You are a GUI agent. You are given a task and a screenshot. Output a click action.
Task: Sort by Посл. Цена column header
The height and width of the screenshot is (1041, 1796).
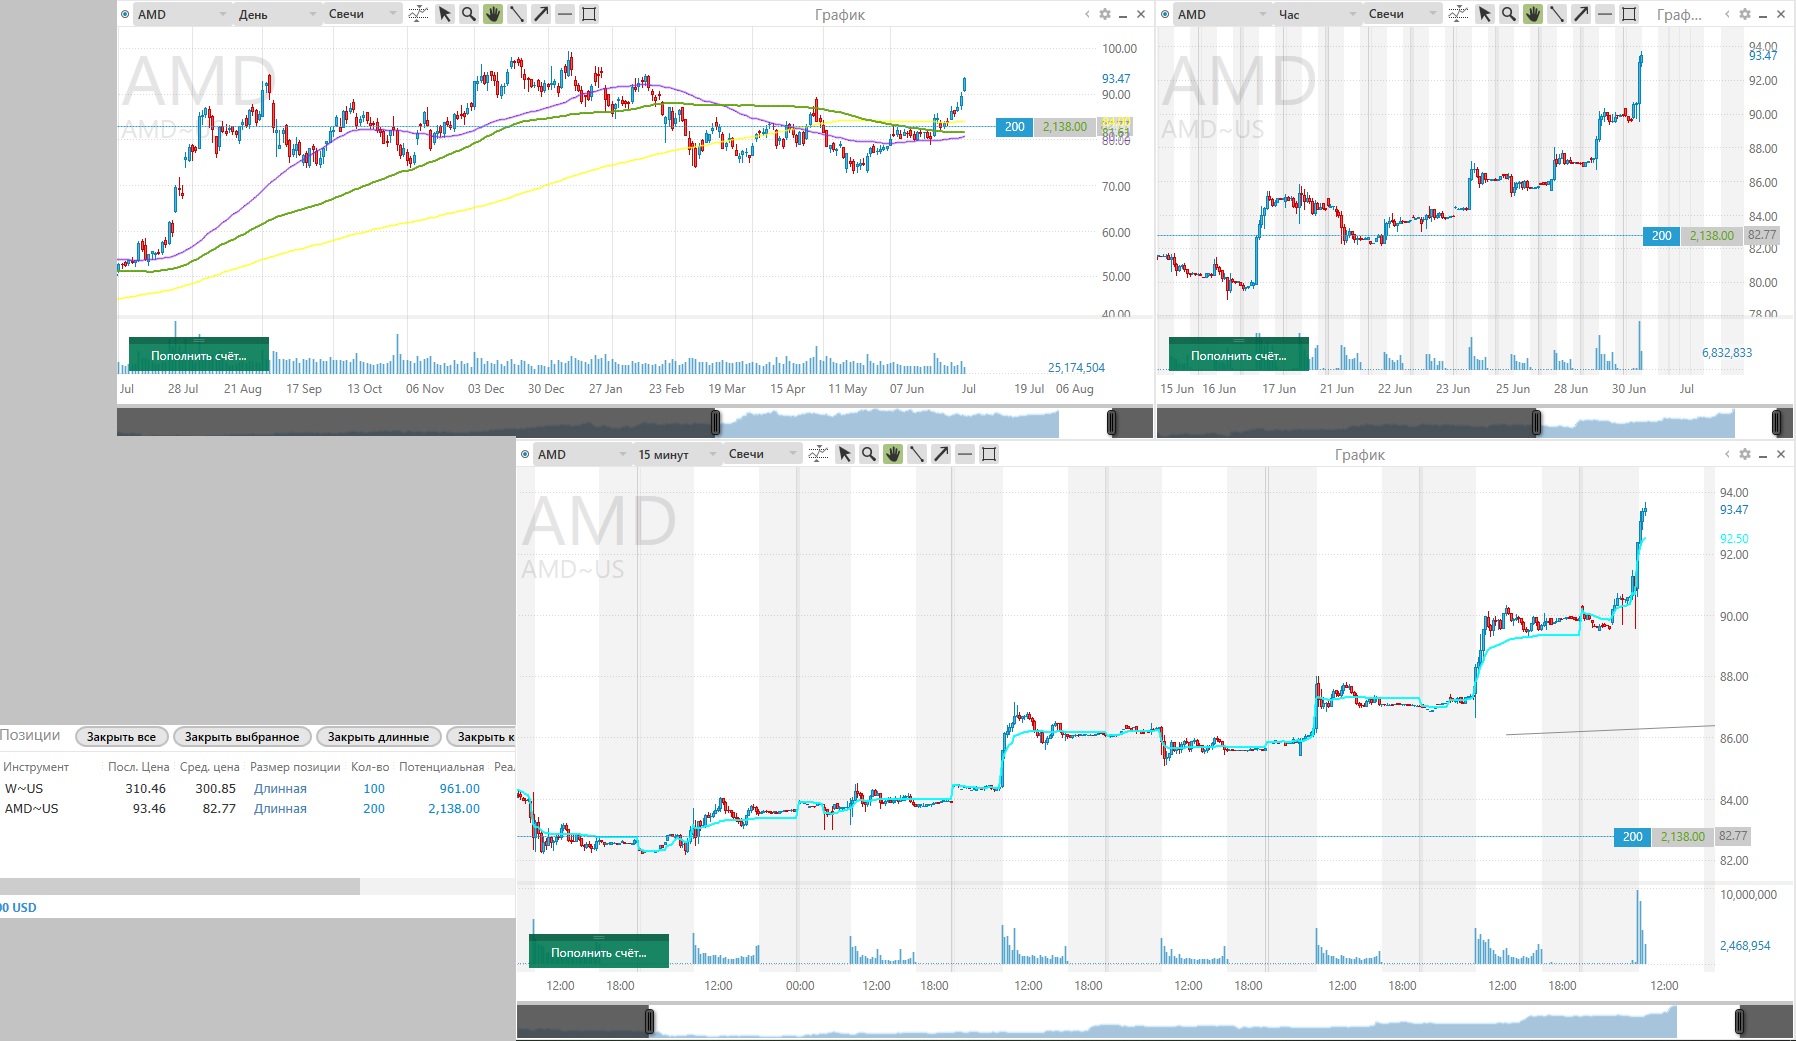(138, 767)
